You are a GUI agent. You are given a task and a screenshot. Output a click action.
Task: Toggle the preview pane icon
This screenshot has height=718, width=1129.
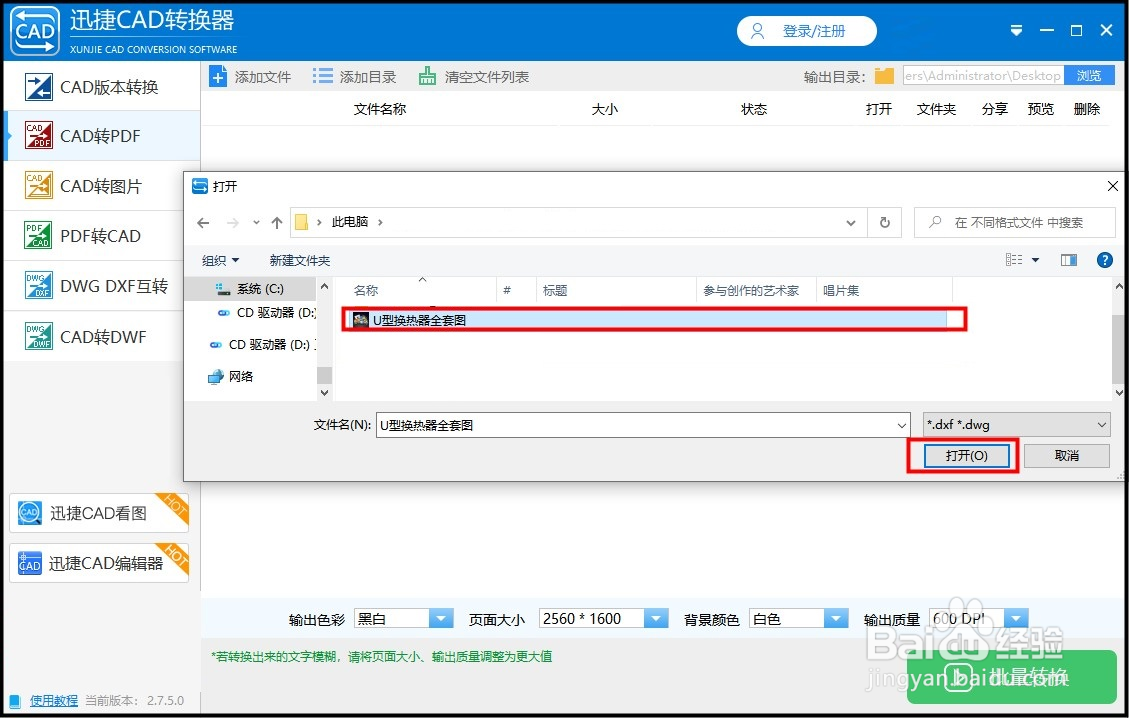click(1069, 260)
